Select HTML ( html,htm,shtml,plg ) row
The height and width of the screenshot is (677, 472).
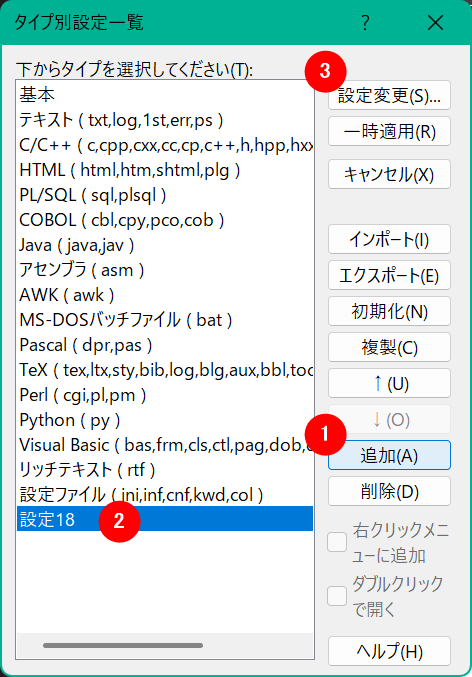[x=165, y=170]
